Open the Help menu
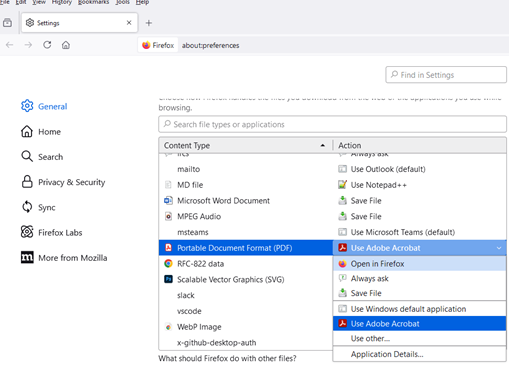 (x=142, y=2)
